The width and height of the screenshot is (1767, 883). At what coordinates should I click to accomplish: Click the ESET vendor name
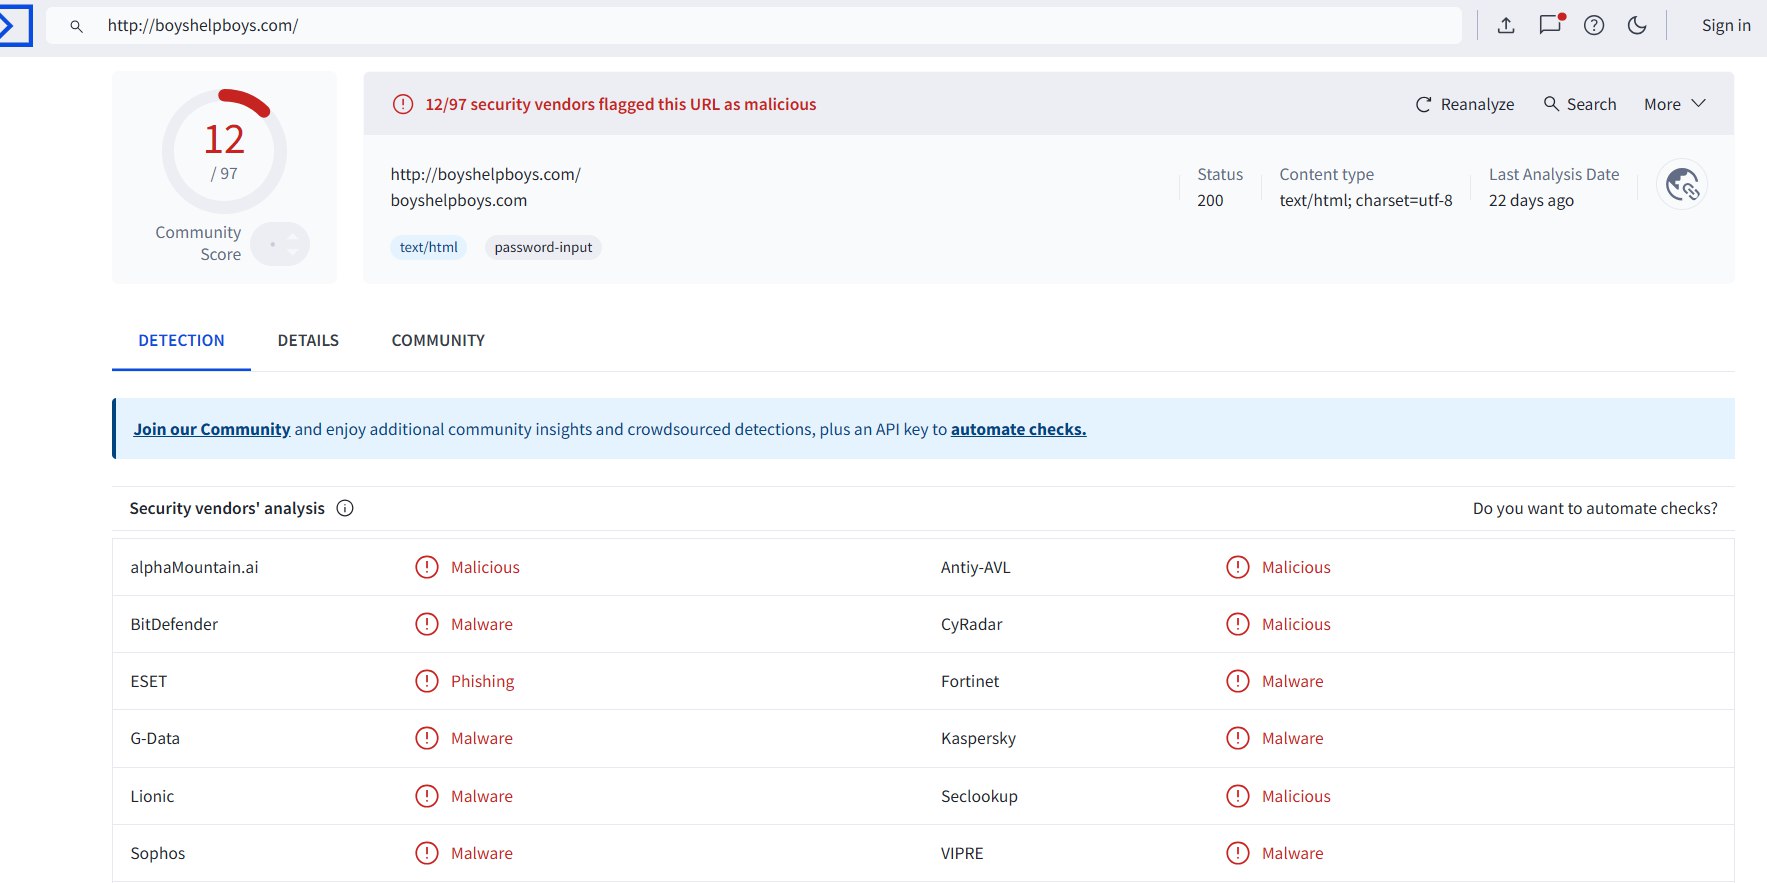tap(149, 681)
